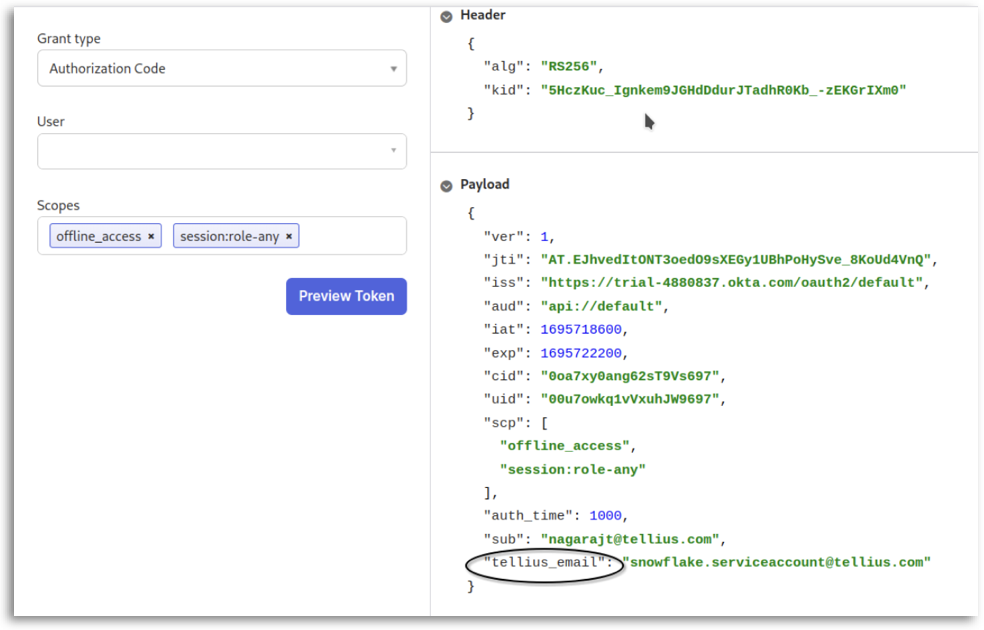
Task: Open the User dropdown
Action: click(222, 151)
